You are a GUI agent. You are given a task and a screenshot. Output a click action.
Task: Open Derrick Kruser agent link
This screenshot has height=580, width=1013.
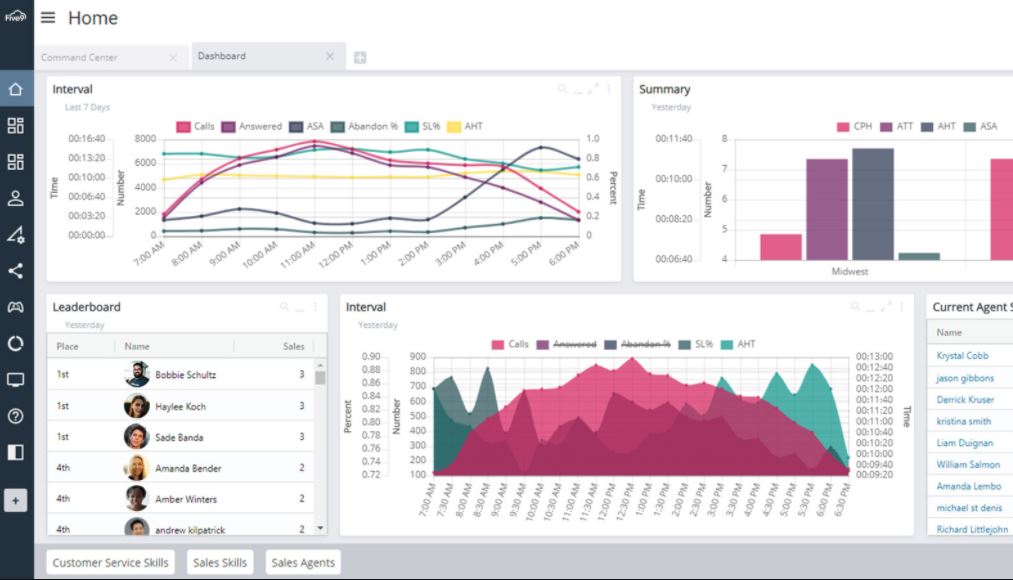point(965,400)
